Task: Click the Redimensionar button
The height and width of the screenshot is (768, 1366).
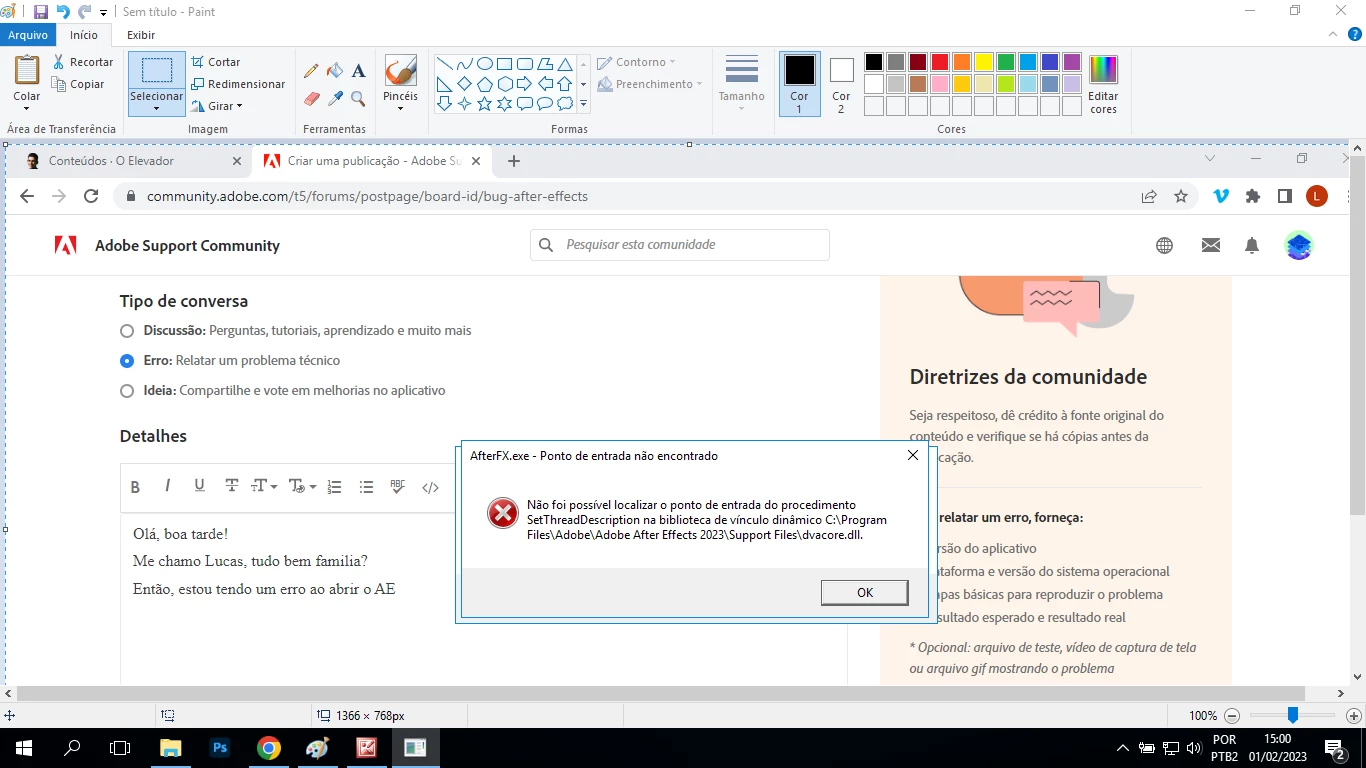Action: (238, 84)
